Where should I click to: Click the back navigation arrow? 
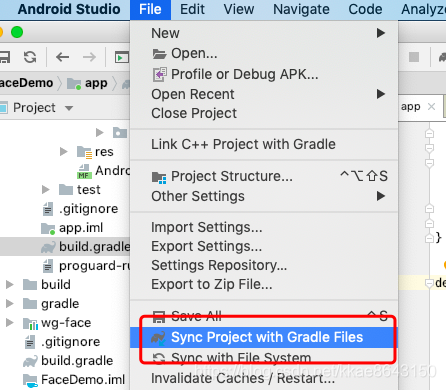point(62,57)
